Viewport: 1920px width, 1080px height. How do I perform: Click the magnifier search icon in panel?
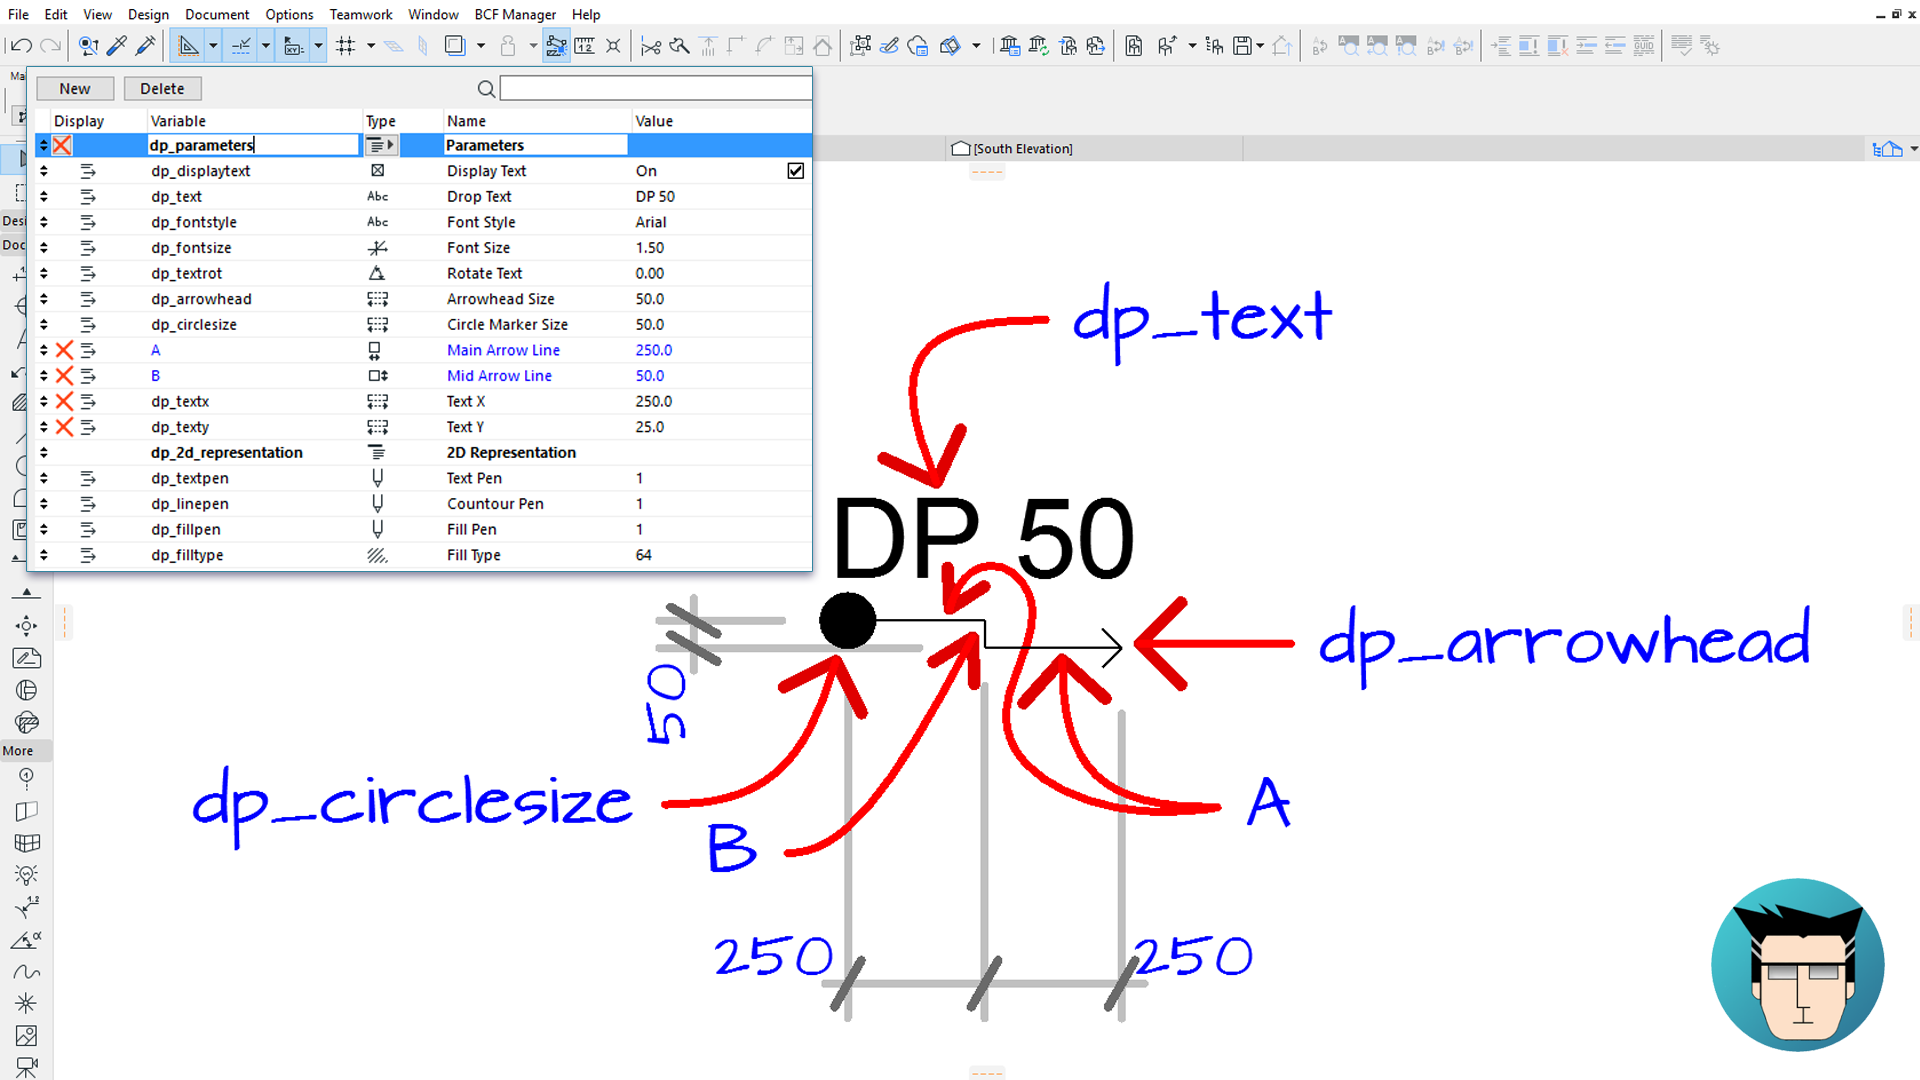[x=486, y=89]
